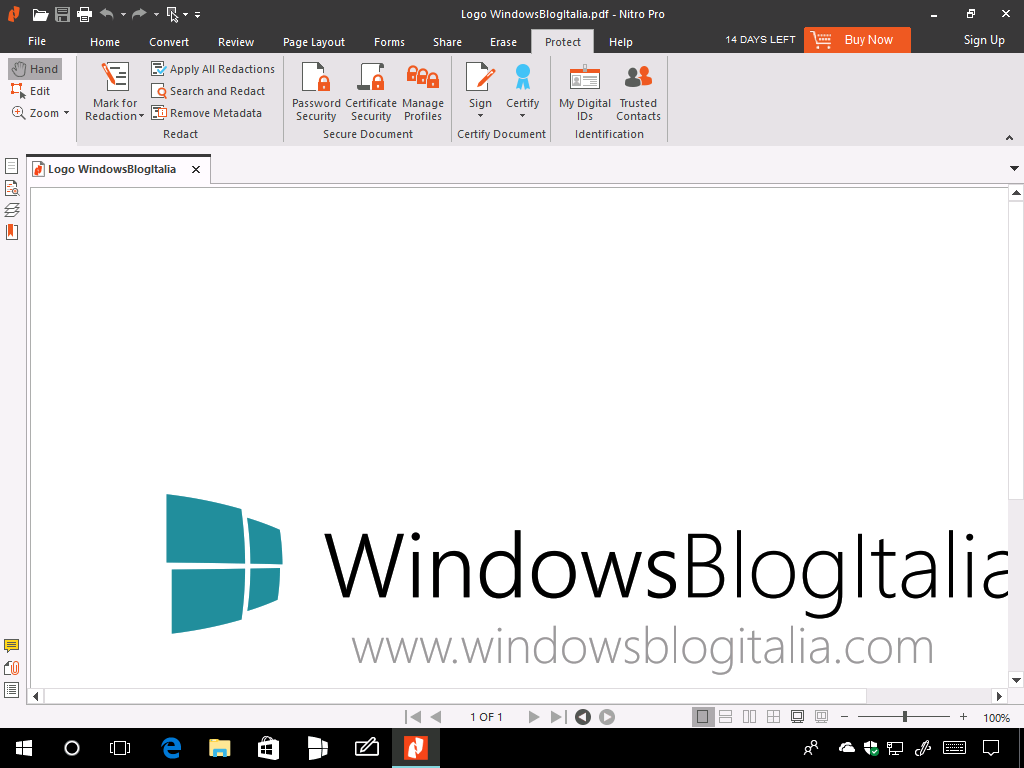Click the Previous View round button
The height and width of the screenshot is (768, 1024).
click(583, 717)
